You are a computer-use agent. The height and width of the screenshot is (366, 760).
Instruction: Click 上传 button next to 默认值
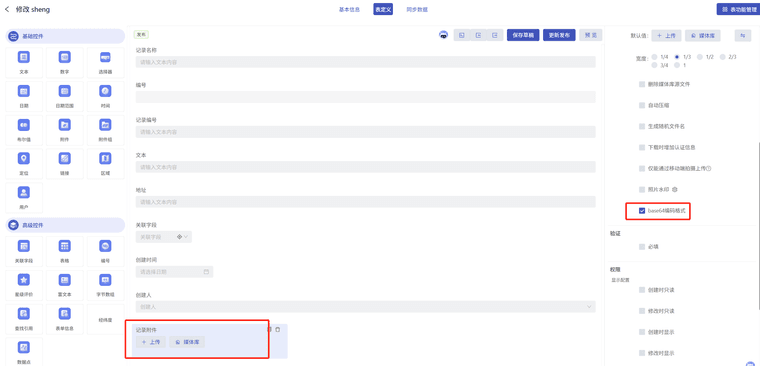tap(666, 35)
